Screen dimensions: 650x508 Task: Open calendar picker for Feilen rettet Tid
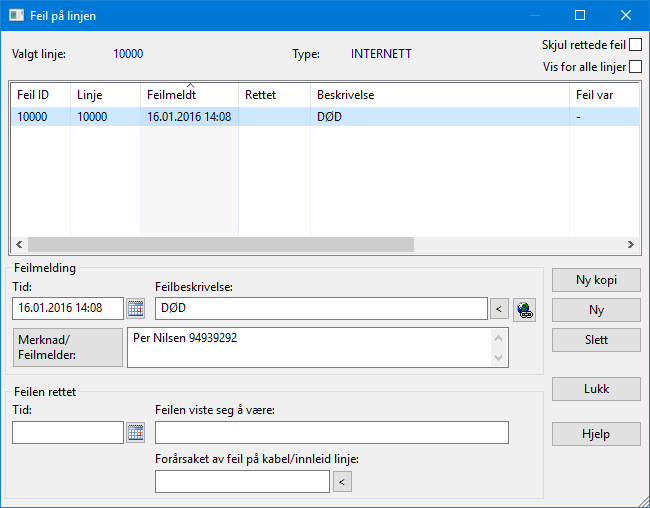point(136,433)
